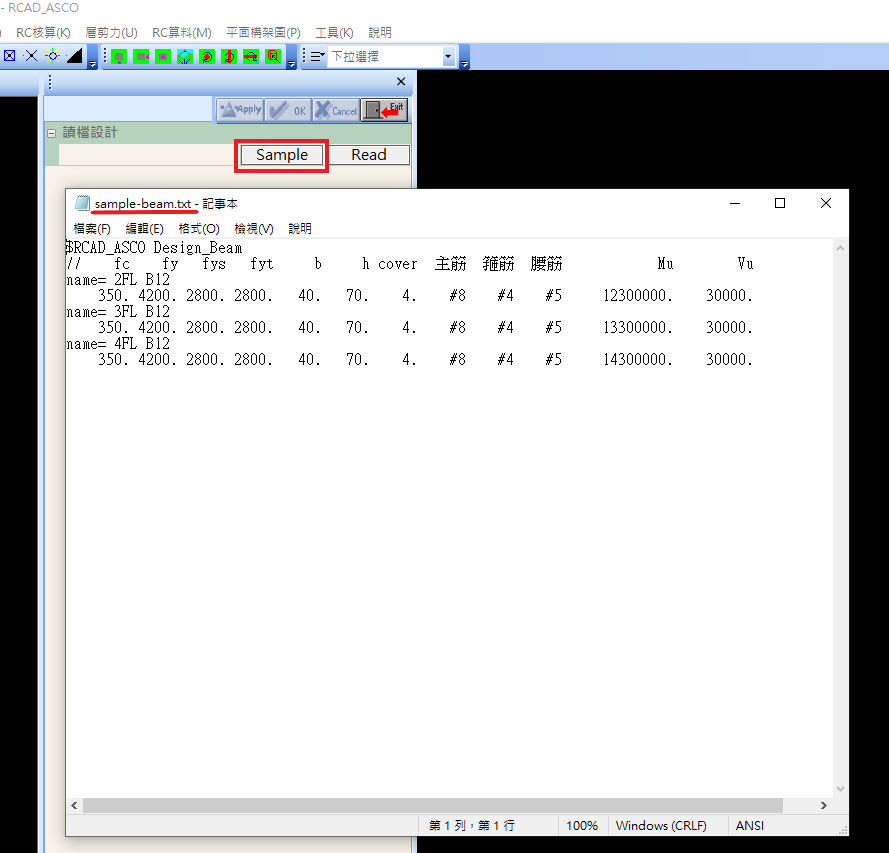Close the sample-beam.txt Notepad window
Viewport: 889px width, 853px height.
(x=826, y=203)
